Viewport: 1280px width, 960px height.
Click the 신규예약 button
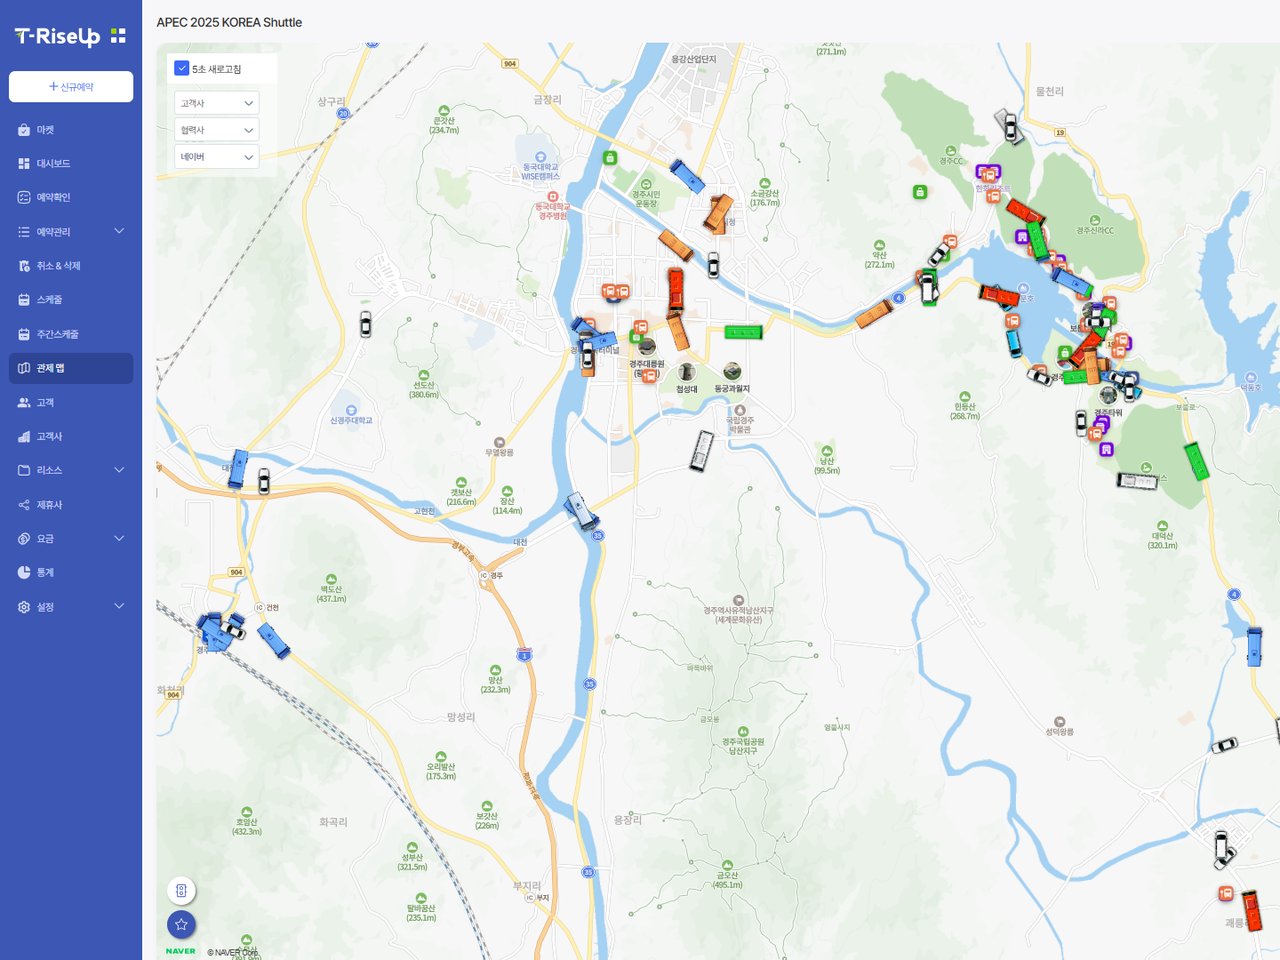click(x=71, y=87)
